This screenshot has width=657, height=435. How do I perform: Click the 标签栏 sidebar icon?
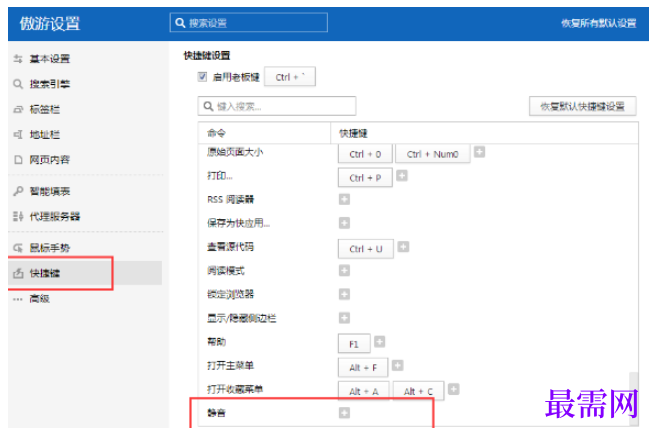[x=18, y=110]
